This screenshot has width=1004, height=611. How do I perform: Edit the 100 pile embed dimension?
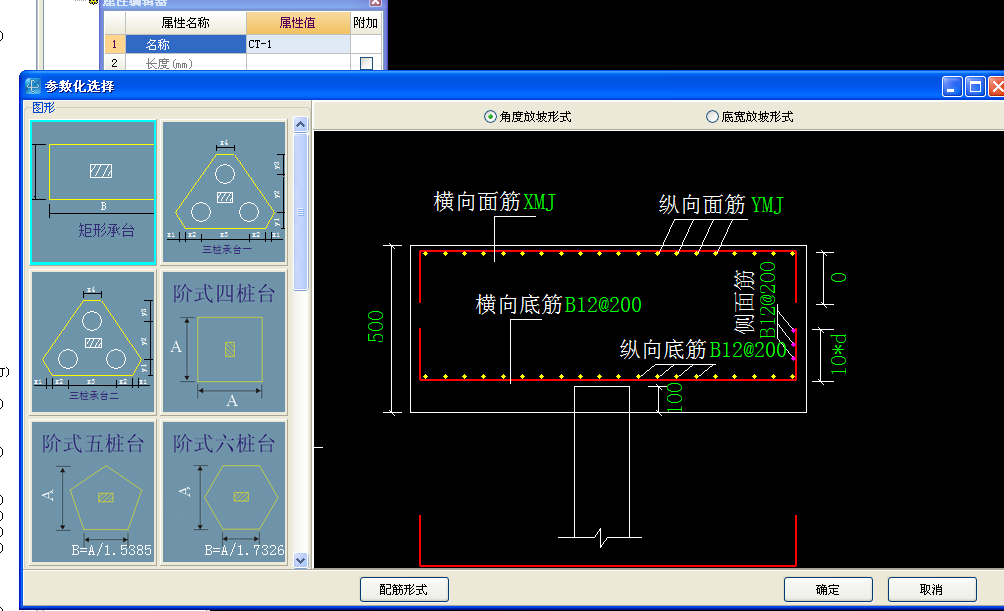coord(675,397)
